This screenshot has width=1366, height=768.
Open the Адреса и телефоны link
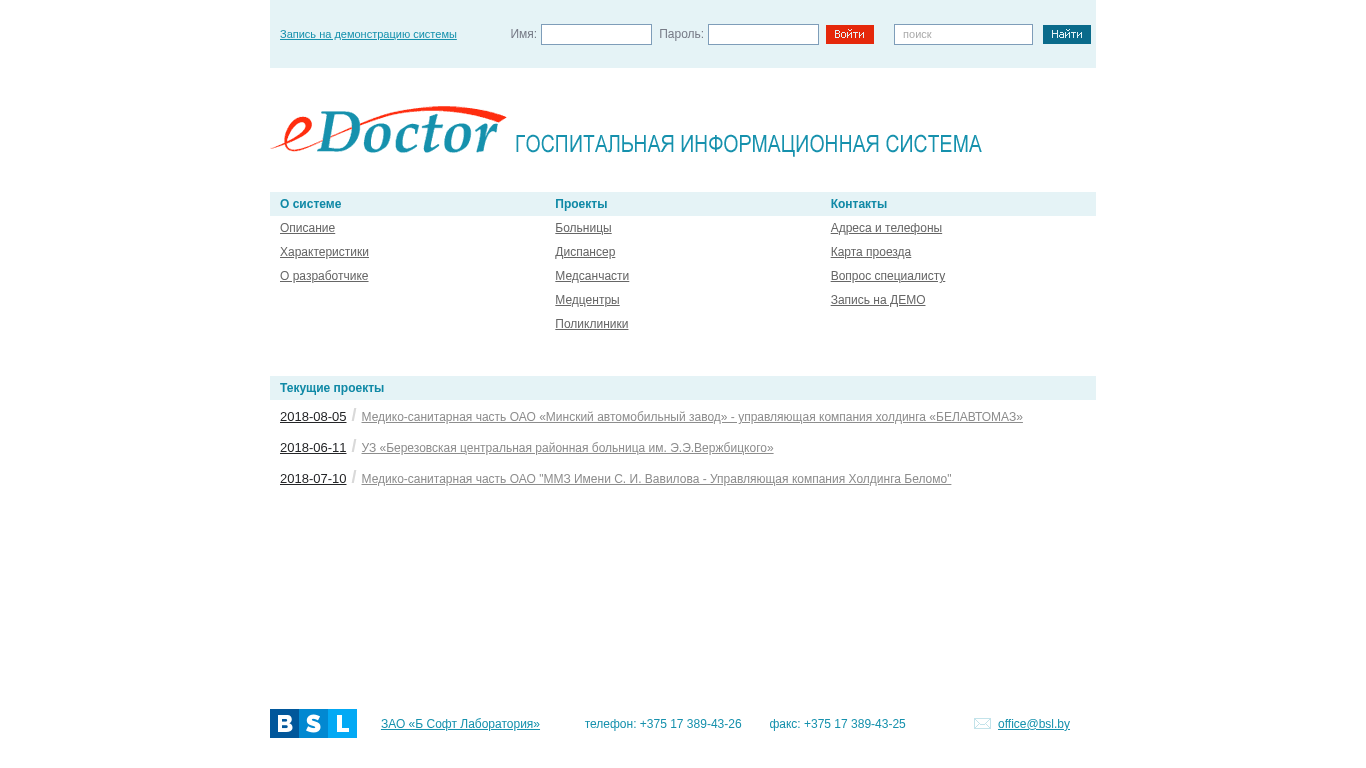click(886, 228)
